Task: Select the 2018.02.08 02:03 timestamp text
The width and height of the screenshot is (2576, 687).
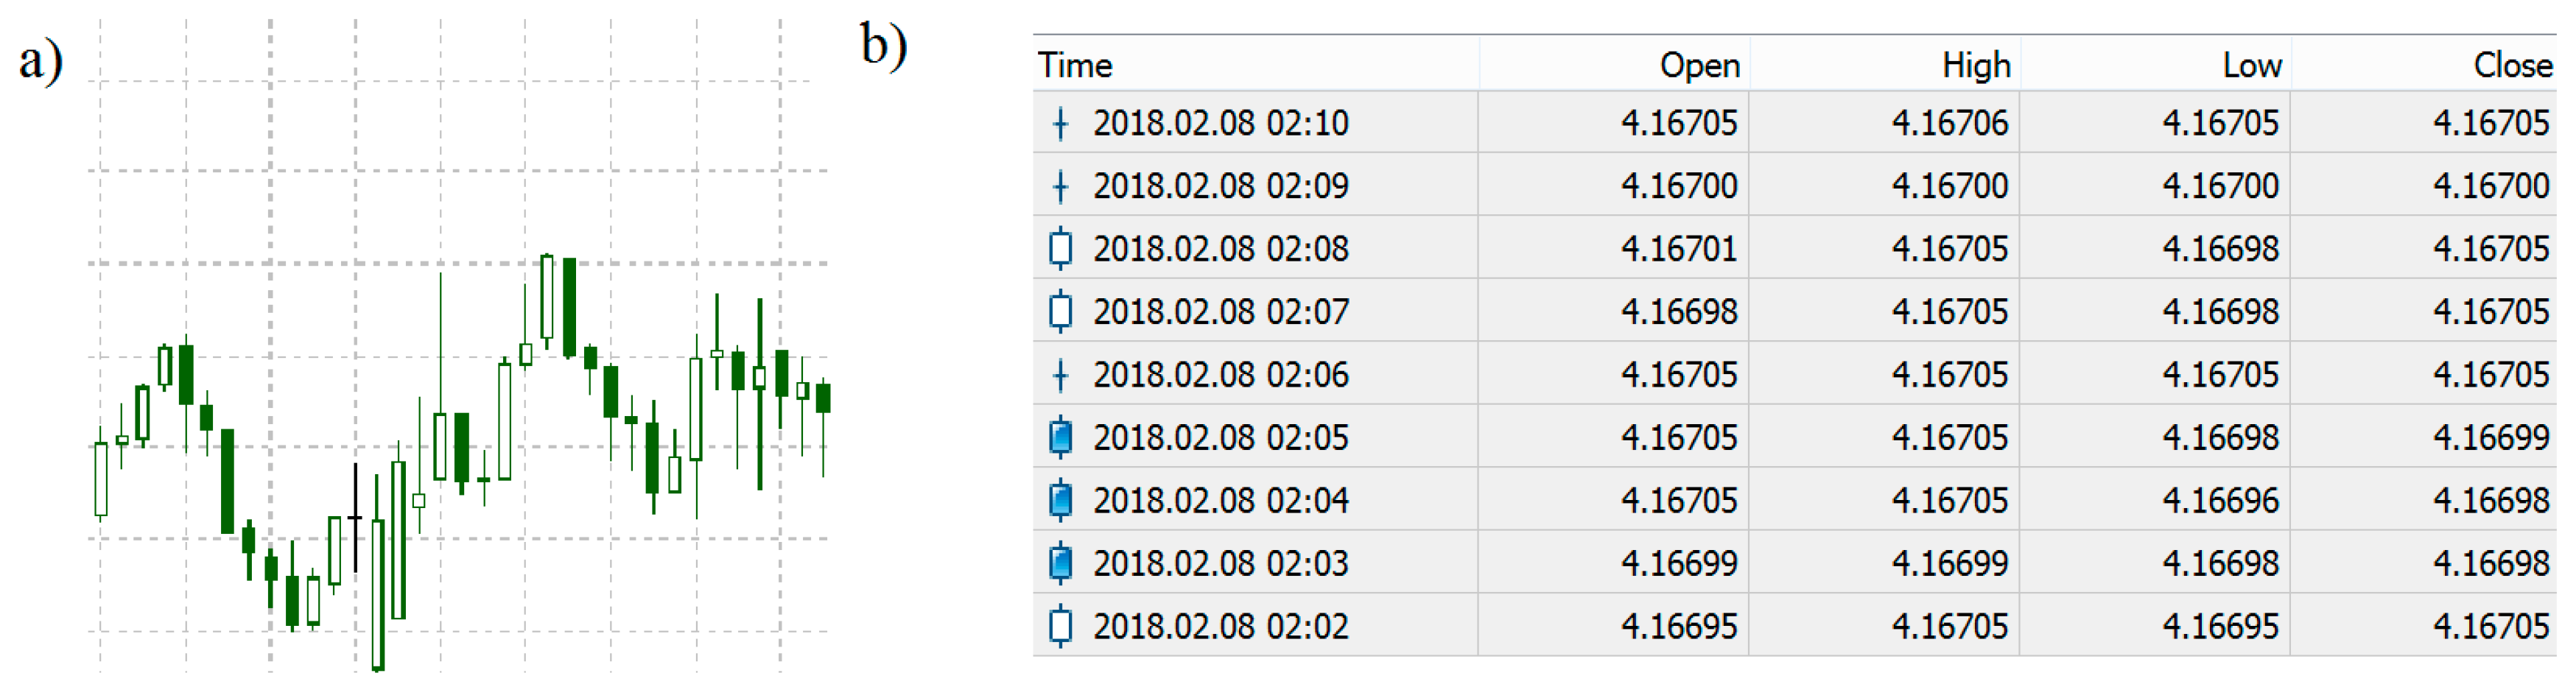Action: (1220, 563)
